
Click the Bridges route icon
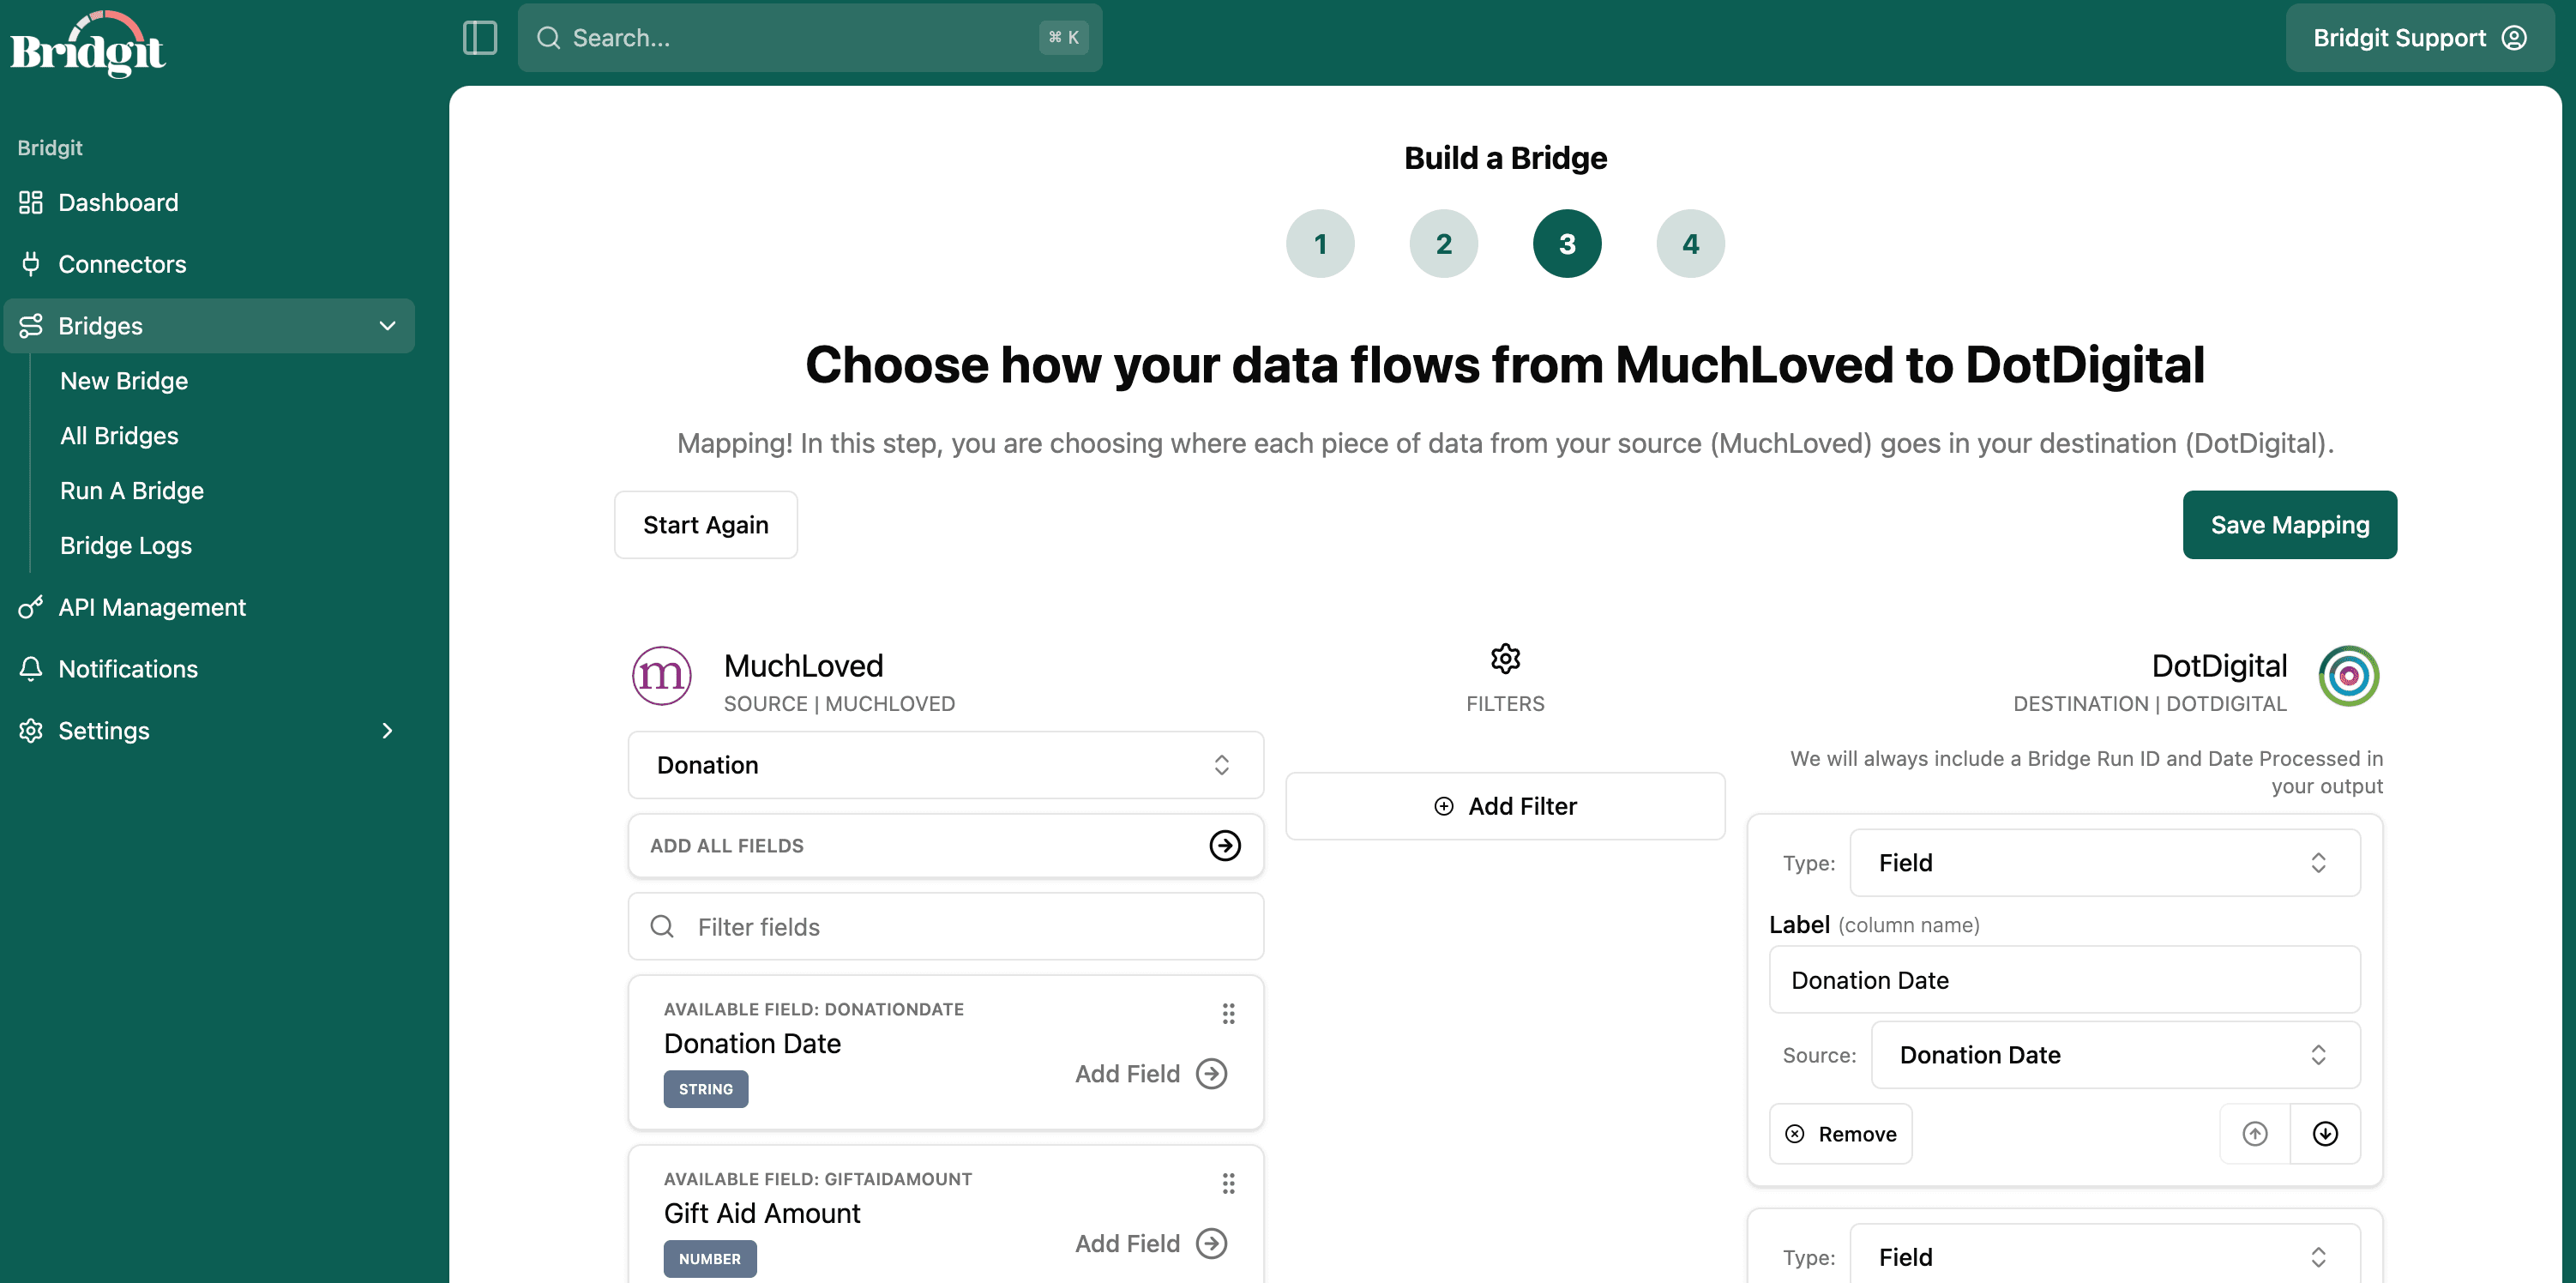(31, 326)
